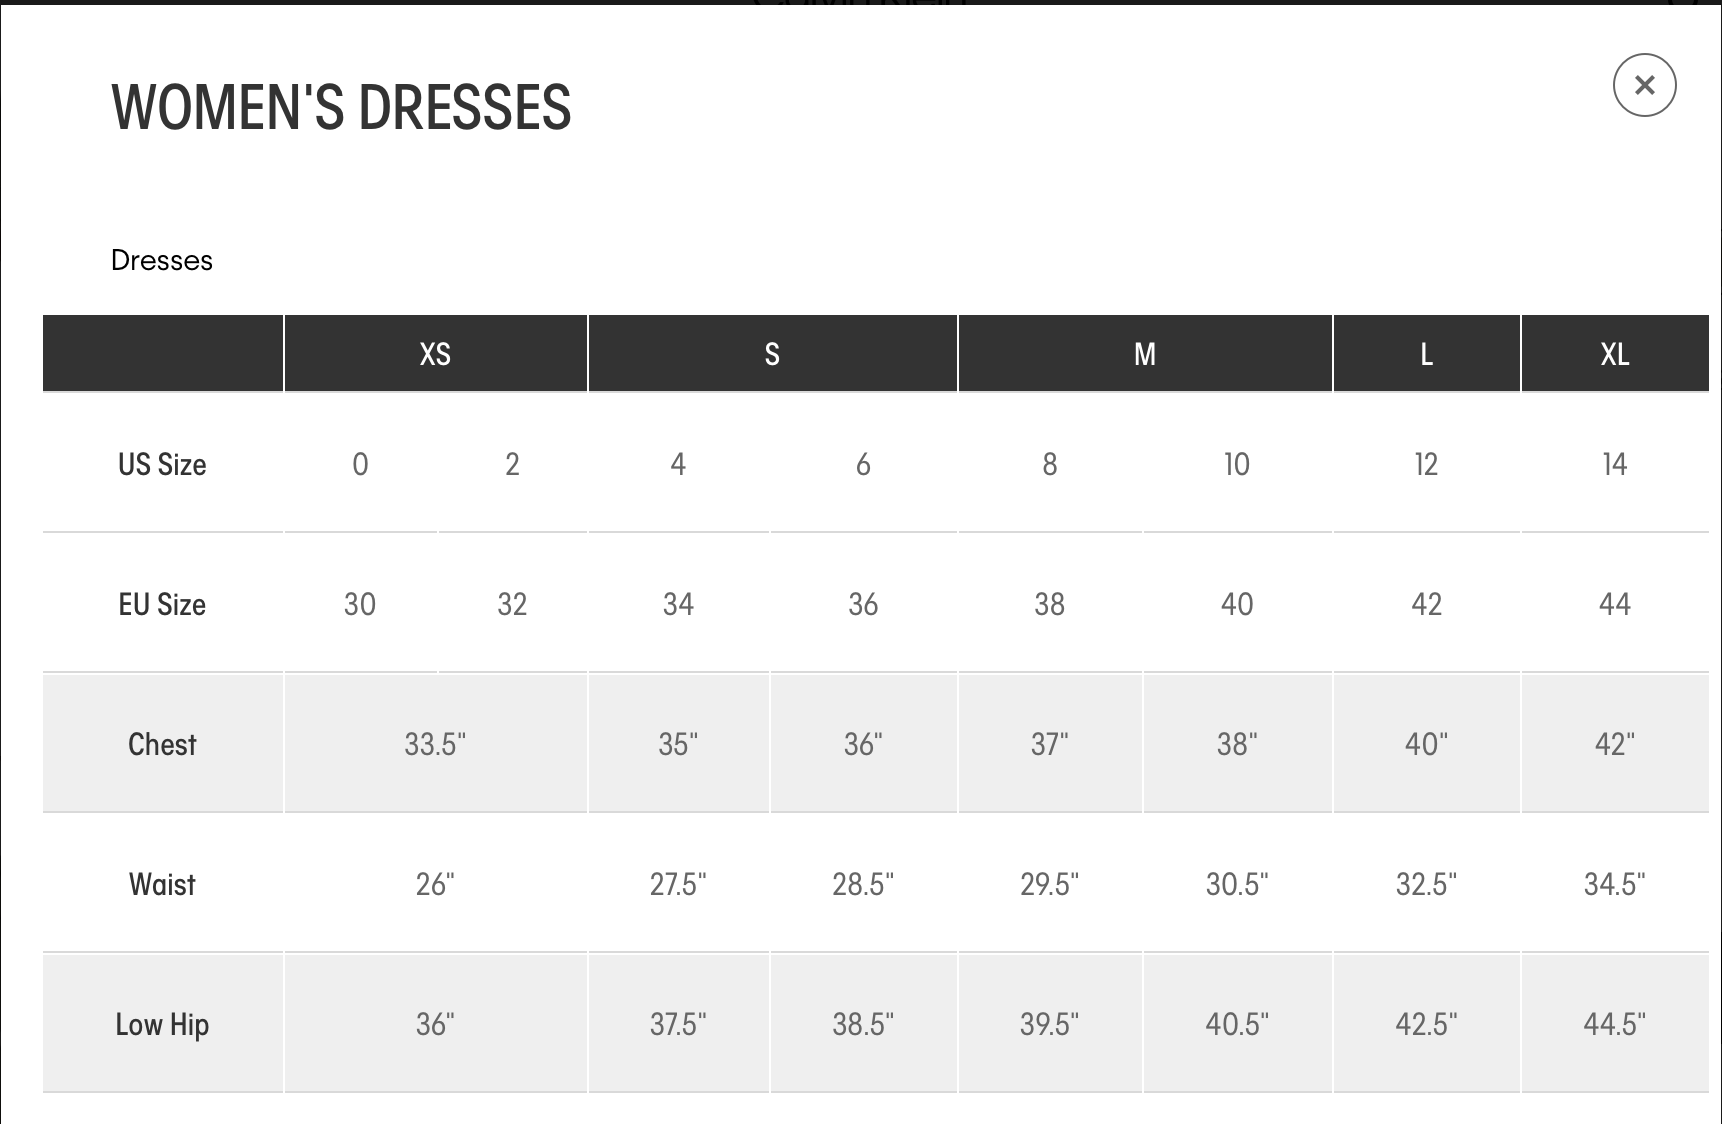Click the Chest row label

pyautogui.click(x=162, y=744)
